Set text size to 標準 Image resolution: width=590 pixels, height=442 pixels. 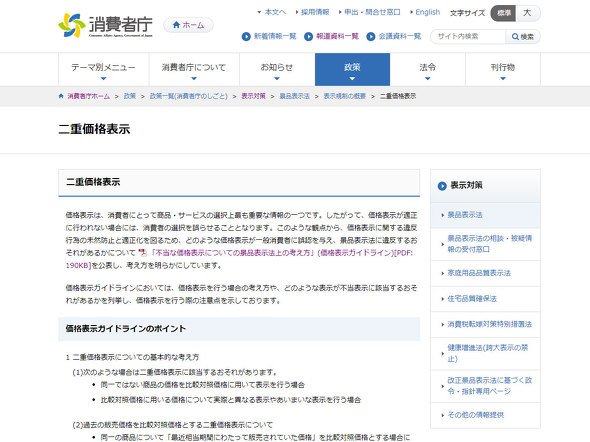tap(503, 13)
